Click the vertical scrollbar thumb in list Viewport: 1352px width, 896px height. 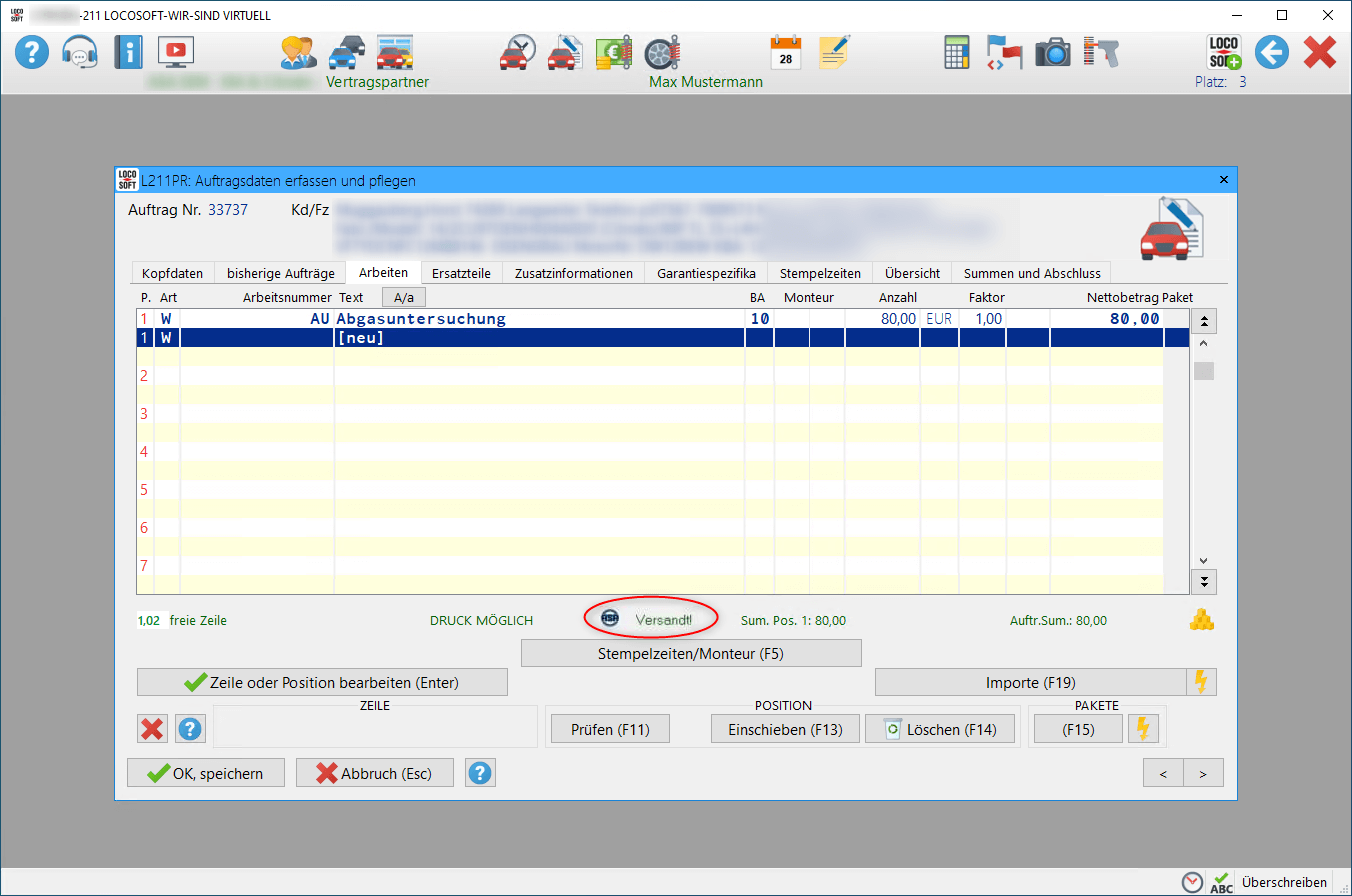point(1204,371)
